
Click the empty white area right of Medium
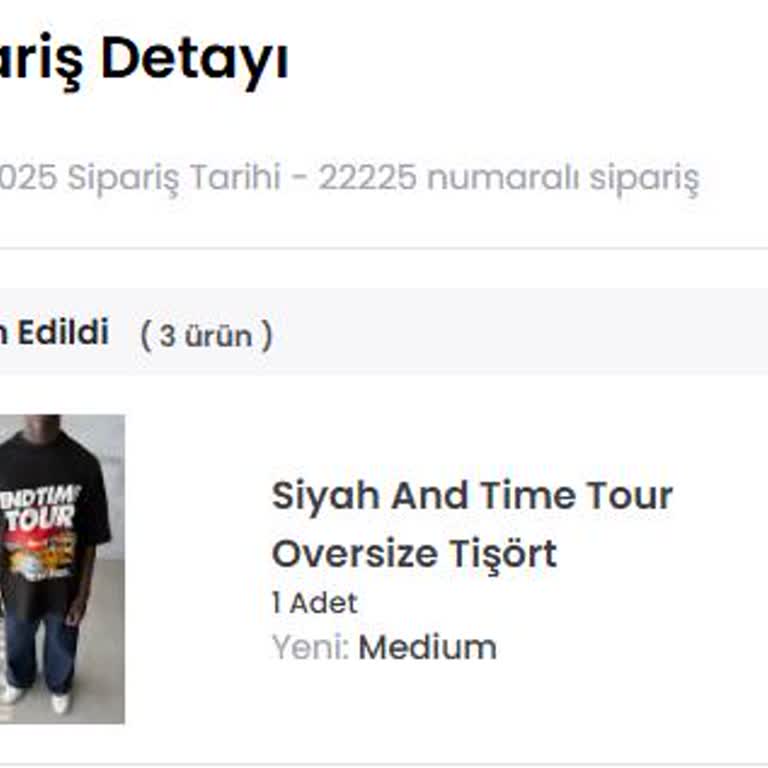pos(632,648)
